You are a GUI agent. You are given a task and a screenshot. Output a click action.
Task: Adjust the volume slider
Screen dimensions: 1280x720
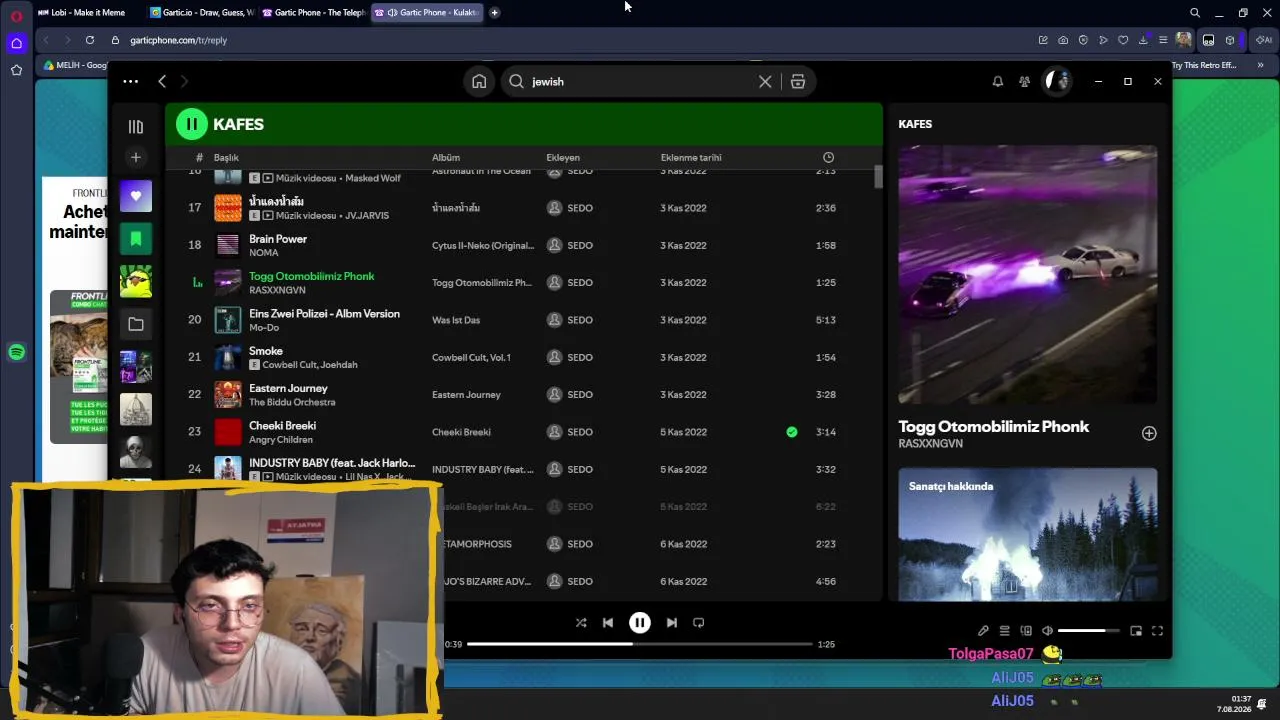[1089, 631]
